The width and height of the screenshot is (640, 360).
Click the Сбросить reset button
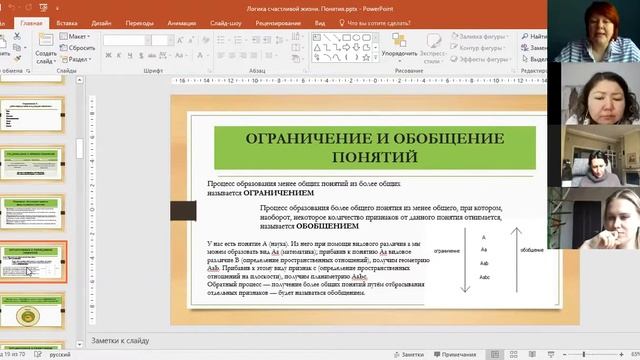(x=77, y=48)
